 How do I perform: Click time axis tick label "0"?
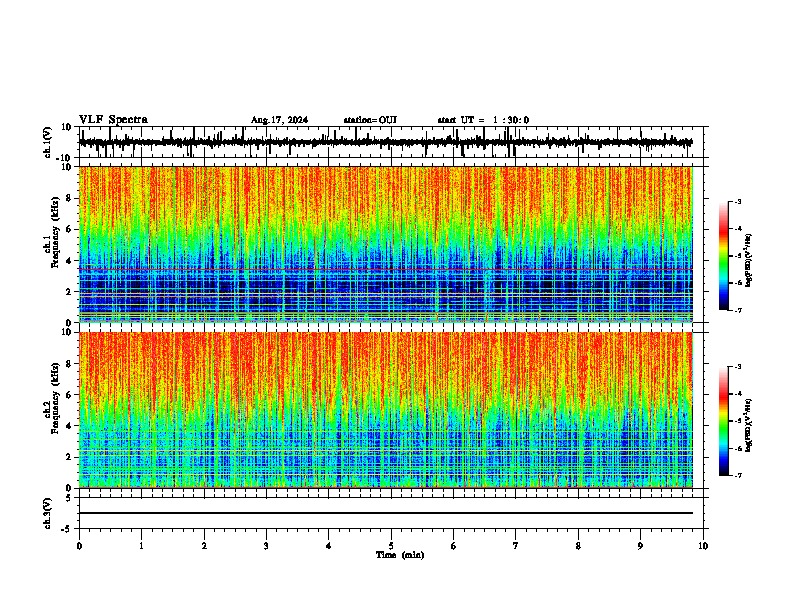(79, 546)
